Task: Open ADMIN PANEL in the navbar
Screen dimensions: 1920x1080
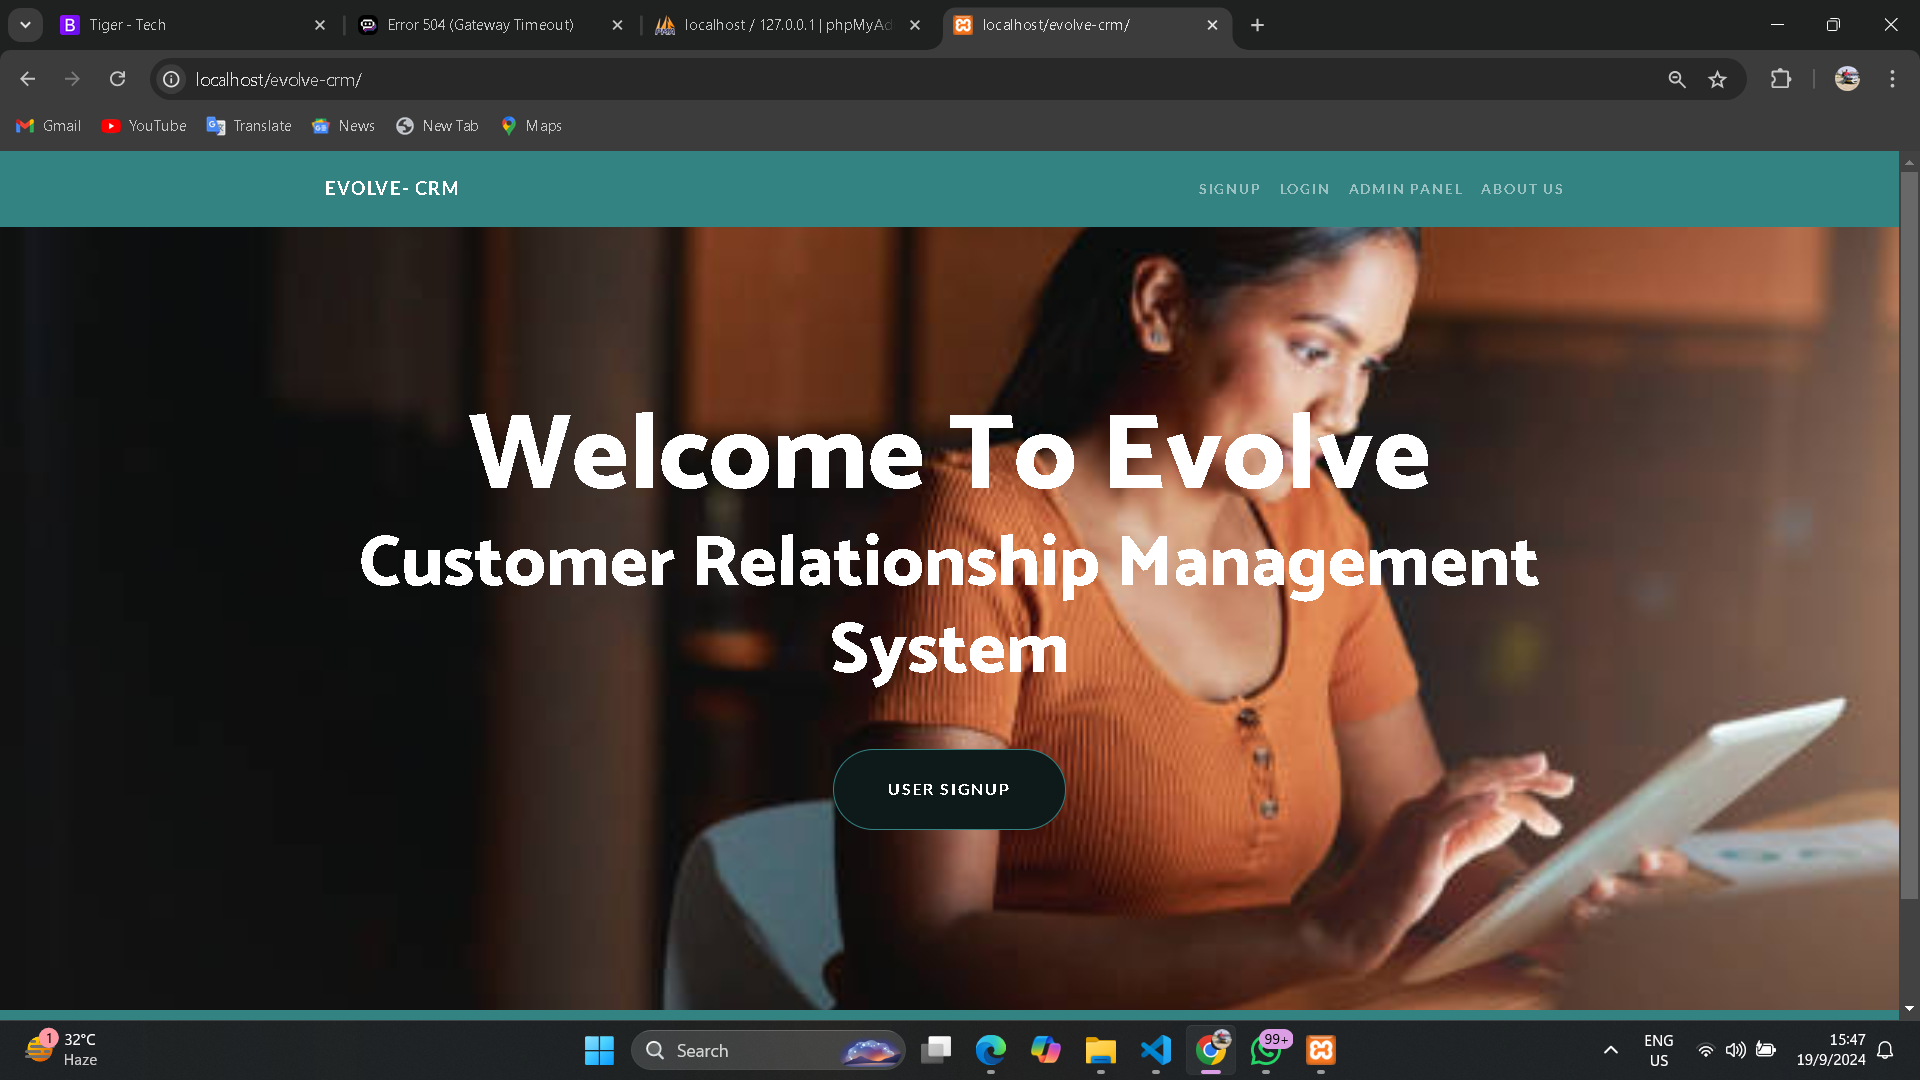Action: (x=1405, y=189)
